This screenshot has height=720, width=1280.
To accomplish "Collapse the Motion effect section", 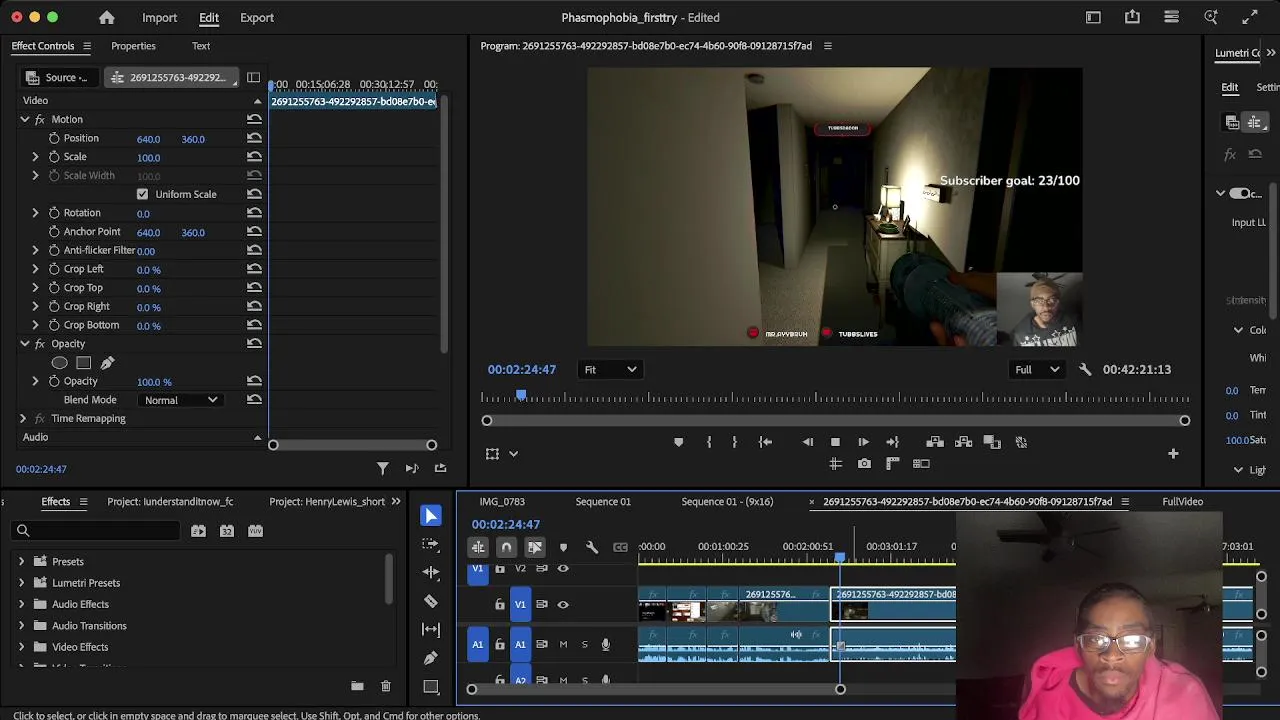I will (25, 119).
